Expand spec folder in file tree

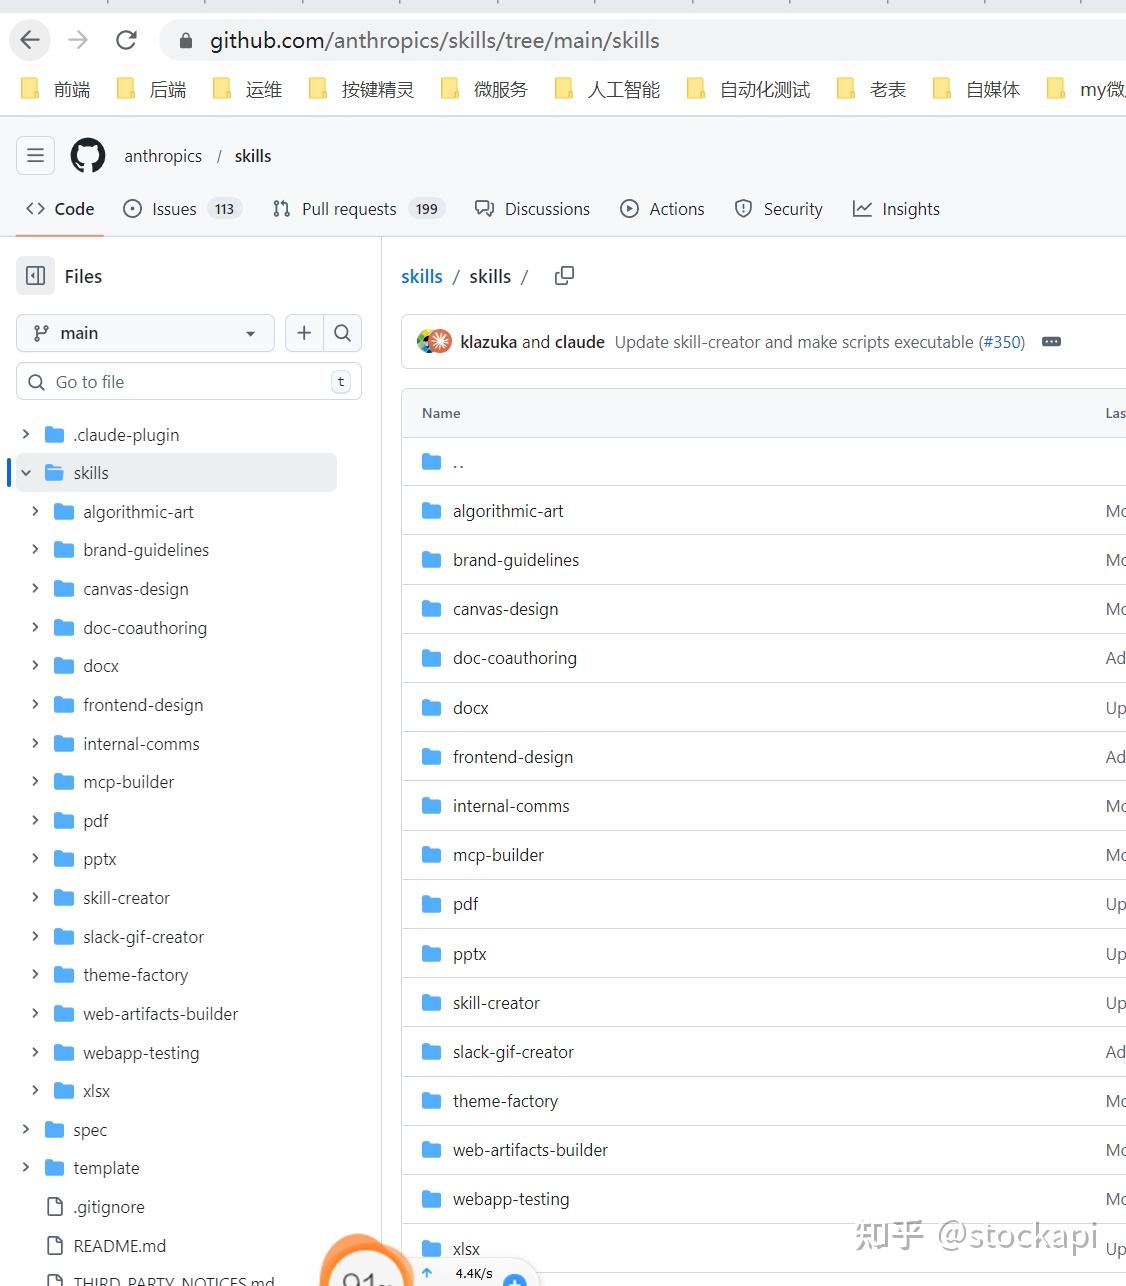click(26, 1129)
